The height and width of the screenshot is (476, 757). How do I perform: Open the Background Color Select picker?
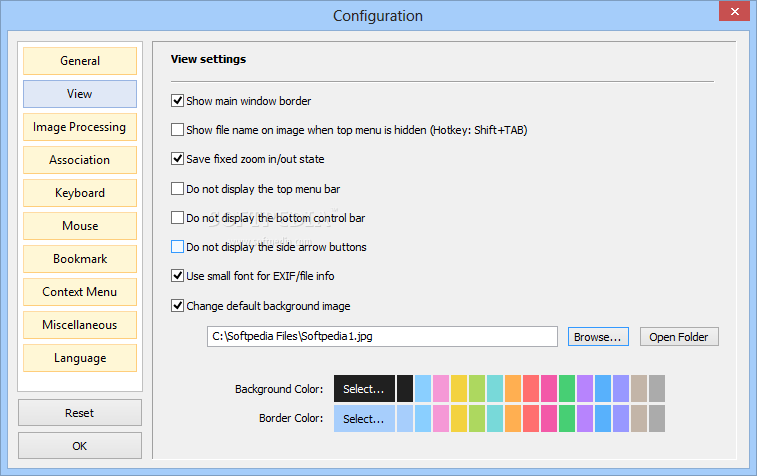coord(364,389)
